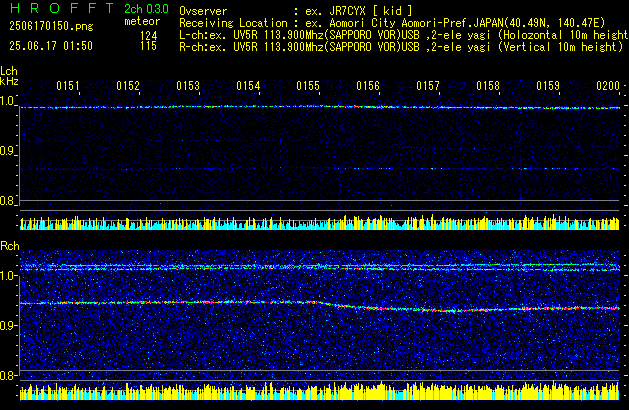629x410 pixels.
Task: Click the Lch channel label
Action: click(x=9, y=71)
